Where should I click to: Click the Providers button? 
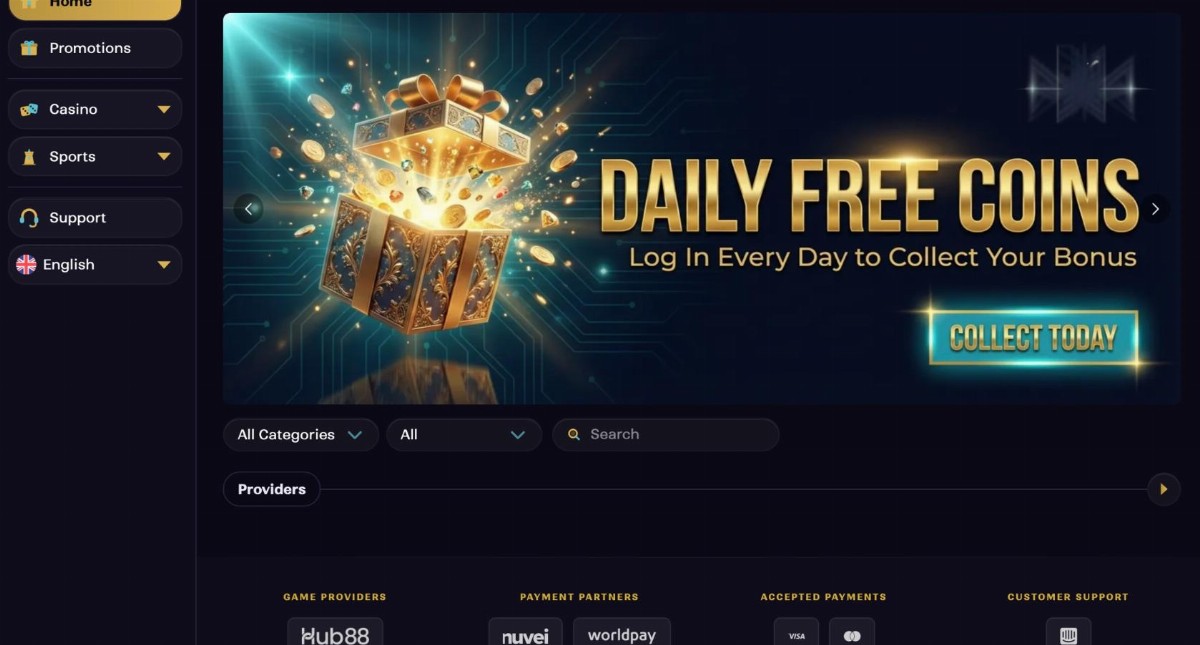click(x=272, y=489)
